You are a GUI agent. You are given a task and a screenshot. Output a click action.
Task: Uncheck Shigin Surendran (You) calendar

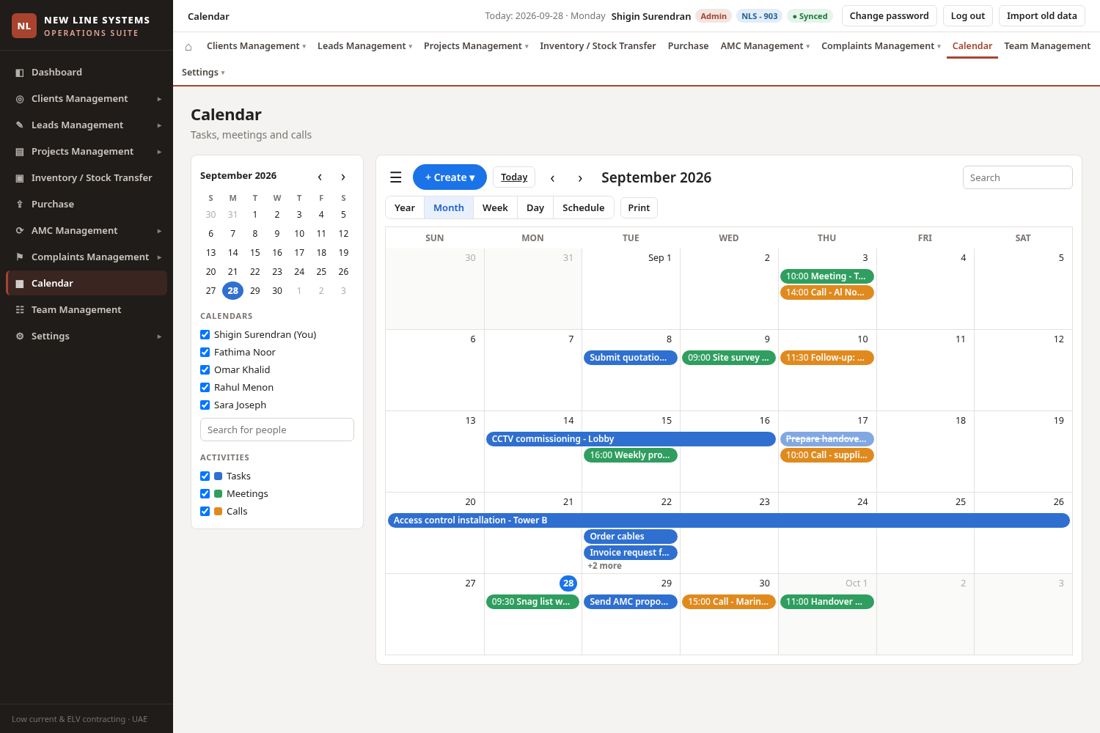[x=205, y=335]
